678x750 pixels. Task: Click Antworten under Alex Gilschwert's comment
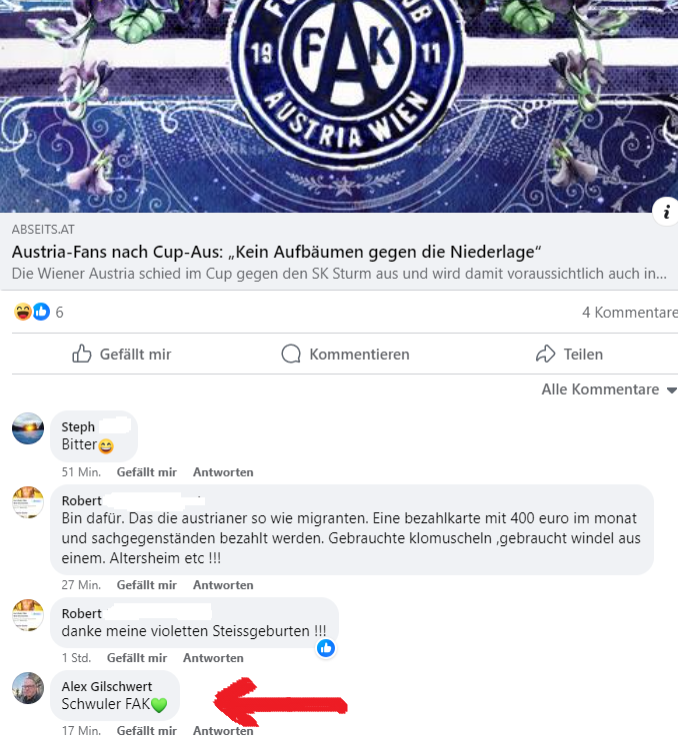click(x=223, y=731)
